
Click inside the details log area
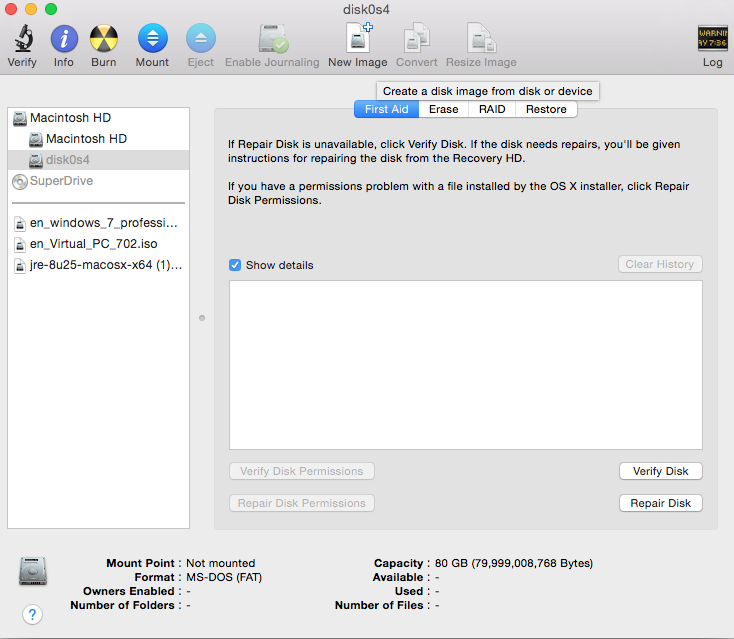[x=466, y=365]
